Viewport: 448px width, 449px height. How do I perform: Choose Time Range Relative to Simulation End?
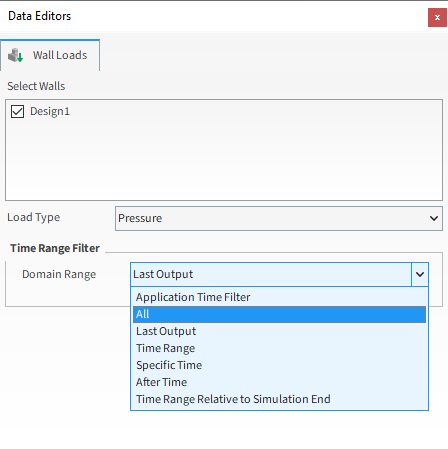(x=279, y=399)
